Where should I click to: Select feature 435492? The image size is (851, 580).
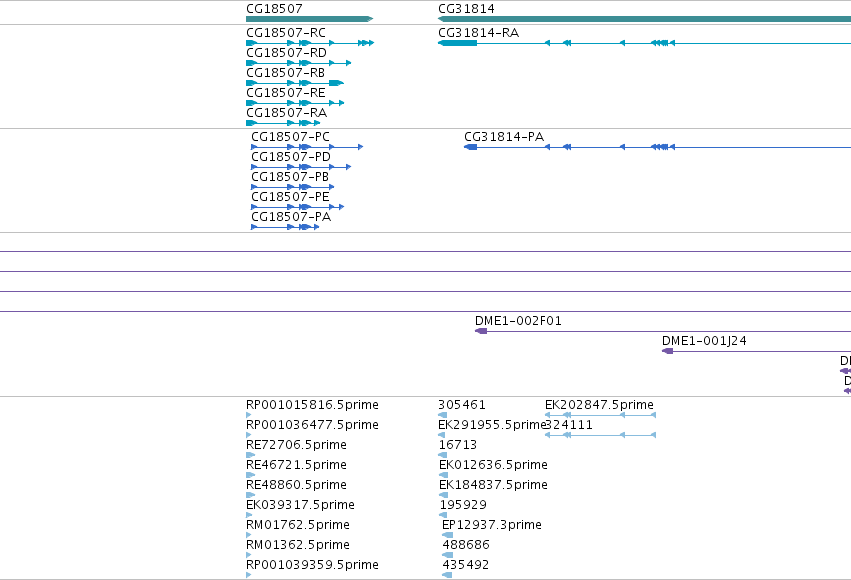[466, 565]
